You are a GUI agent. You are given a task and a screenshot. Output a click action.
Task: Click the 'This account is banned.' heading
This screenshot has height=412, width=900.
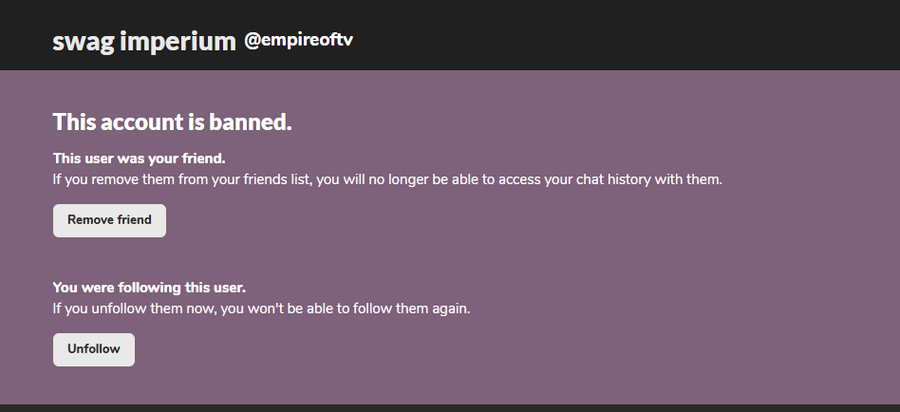coord(172,122)
